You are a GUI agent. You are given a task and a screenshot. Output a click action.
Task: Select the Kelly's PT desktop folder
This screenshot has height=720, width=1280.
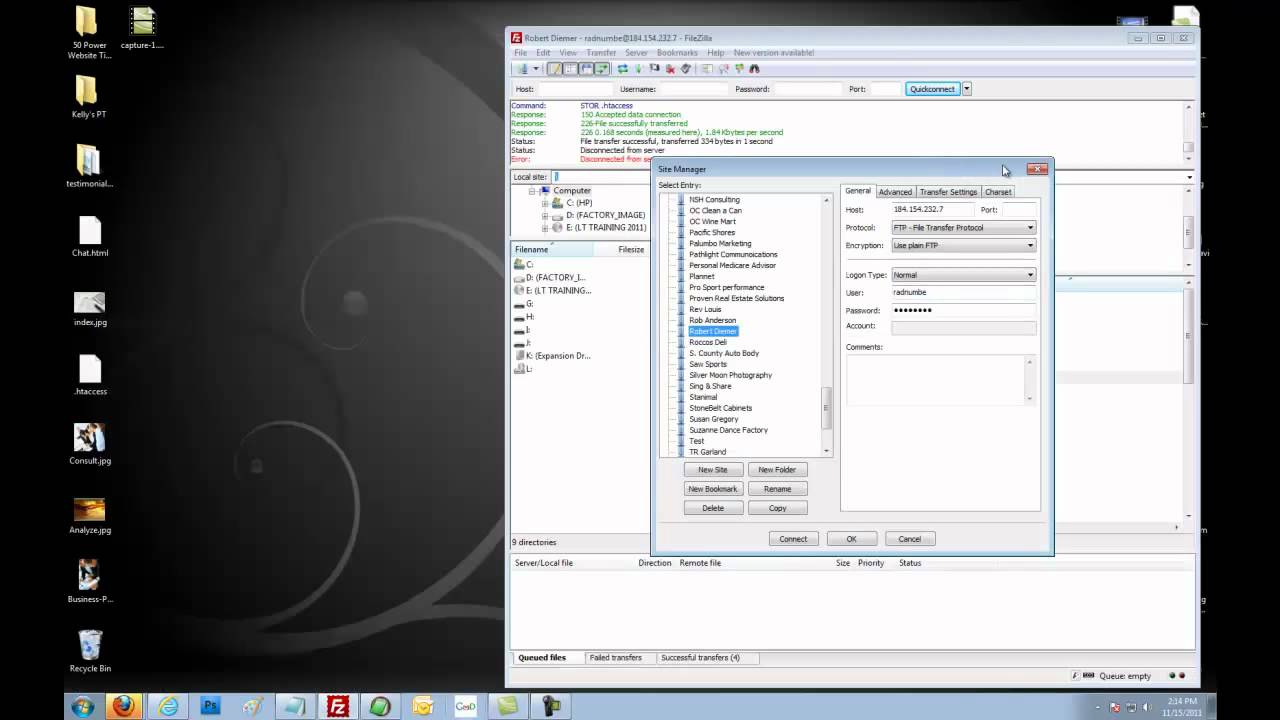(88, 97)
